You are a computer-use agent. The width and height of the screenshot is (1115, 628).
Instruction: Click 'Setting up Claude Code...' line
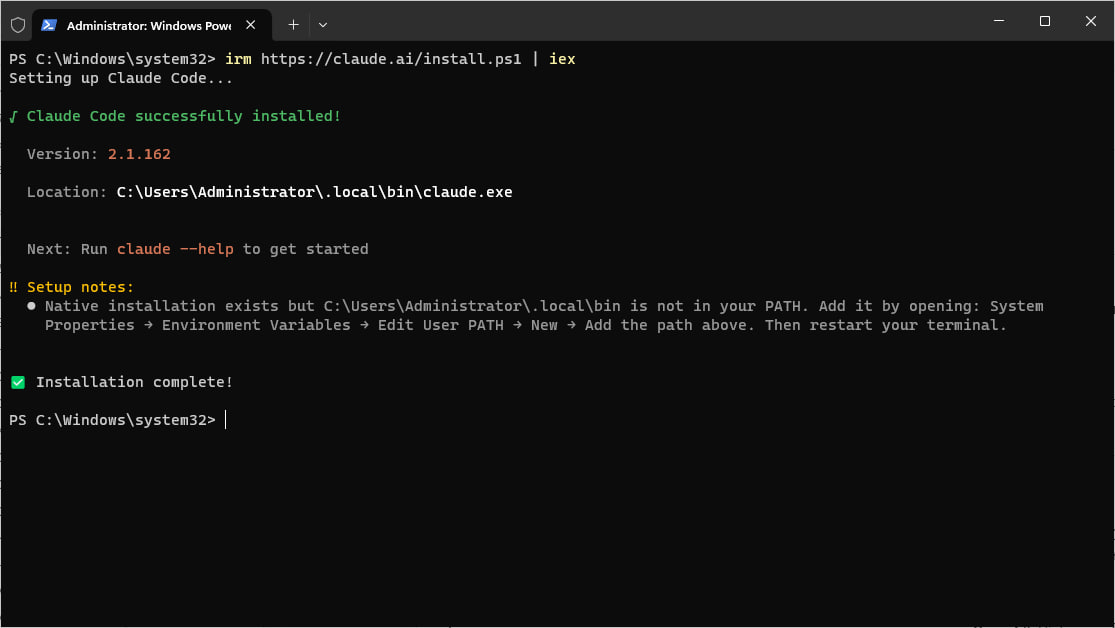click(x=121, y=78)
